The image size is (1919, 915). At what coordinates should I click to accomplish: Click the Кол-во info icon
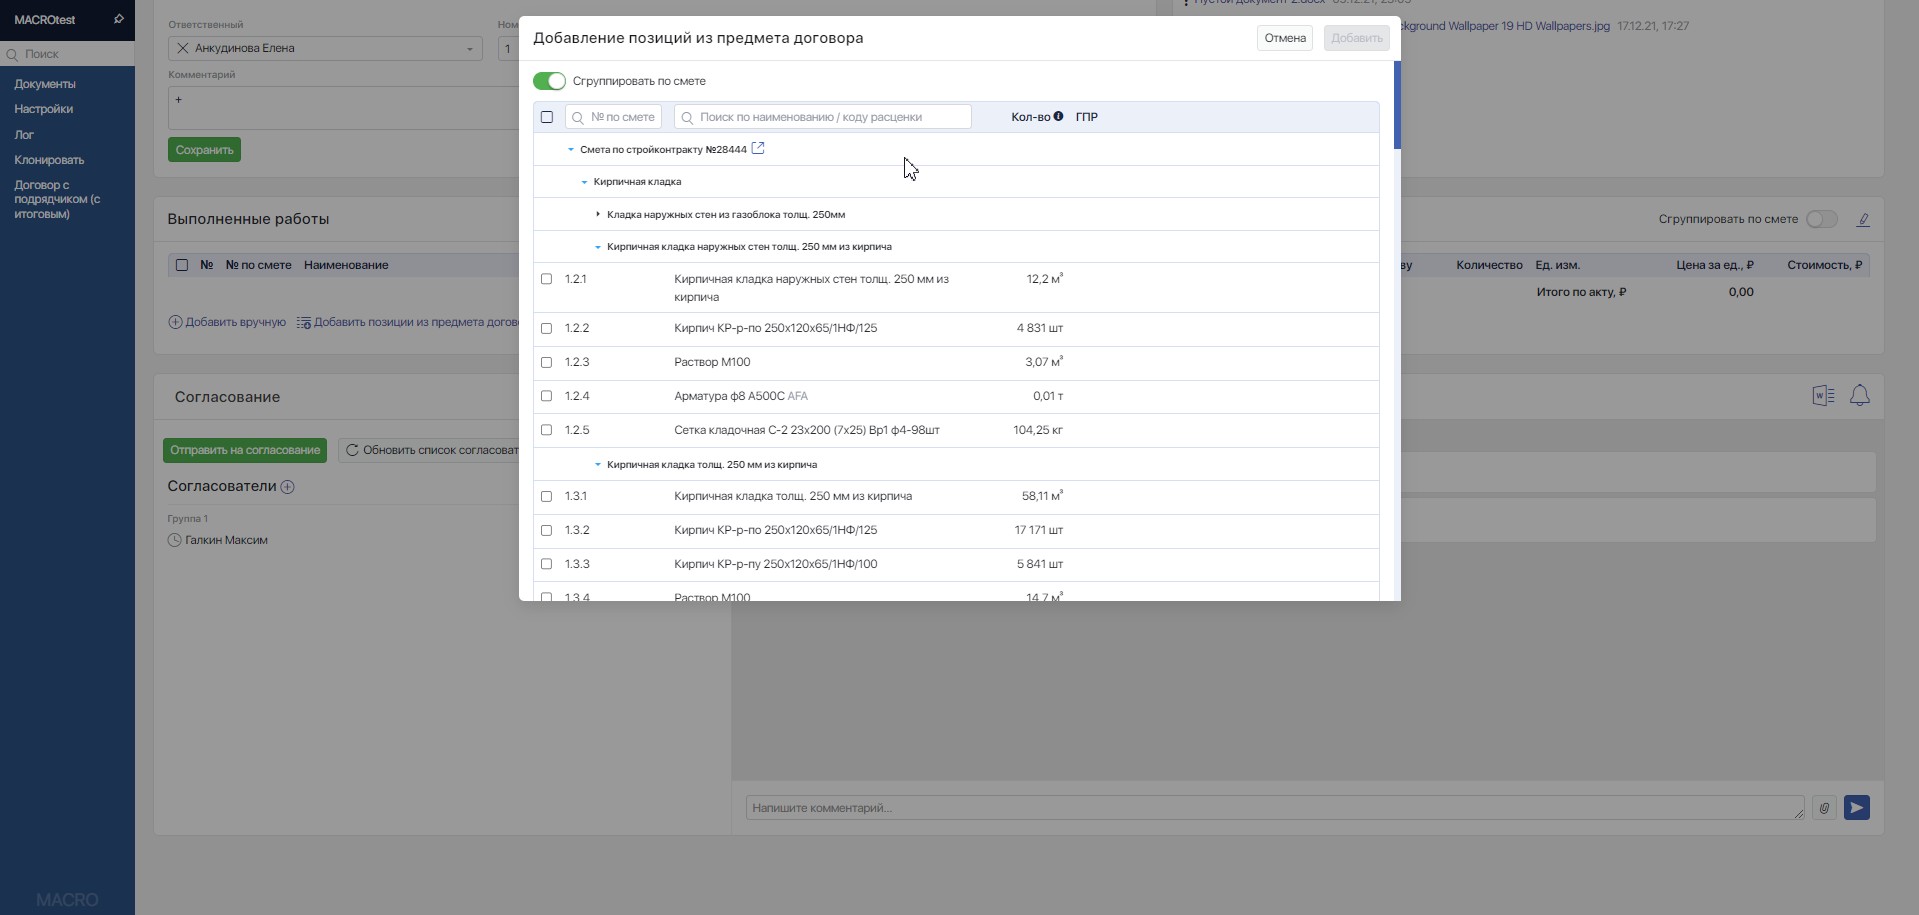(x=1058, y=117)
